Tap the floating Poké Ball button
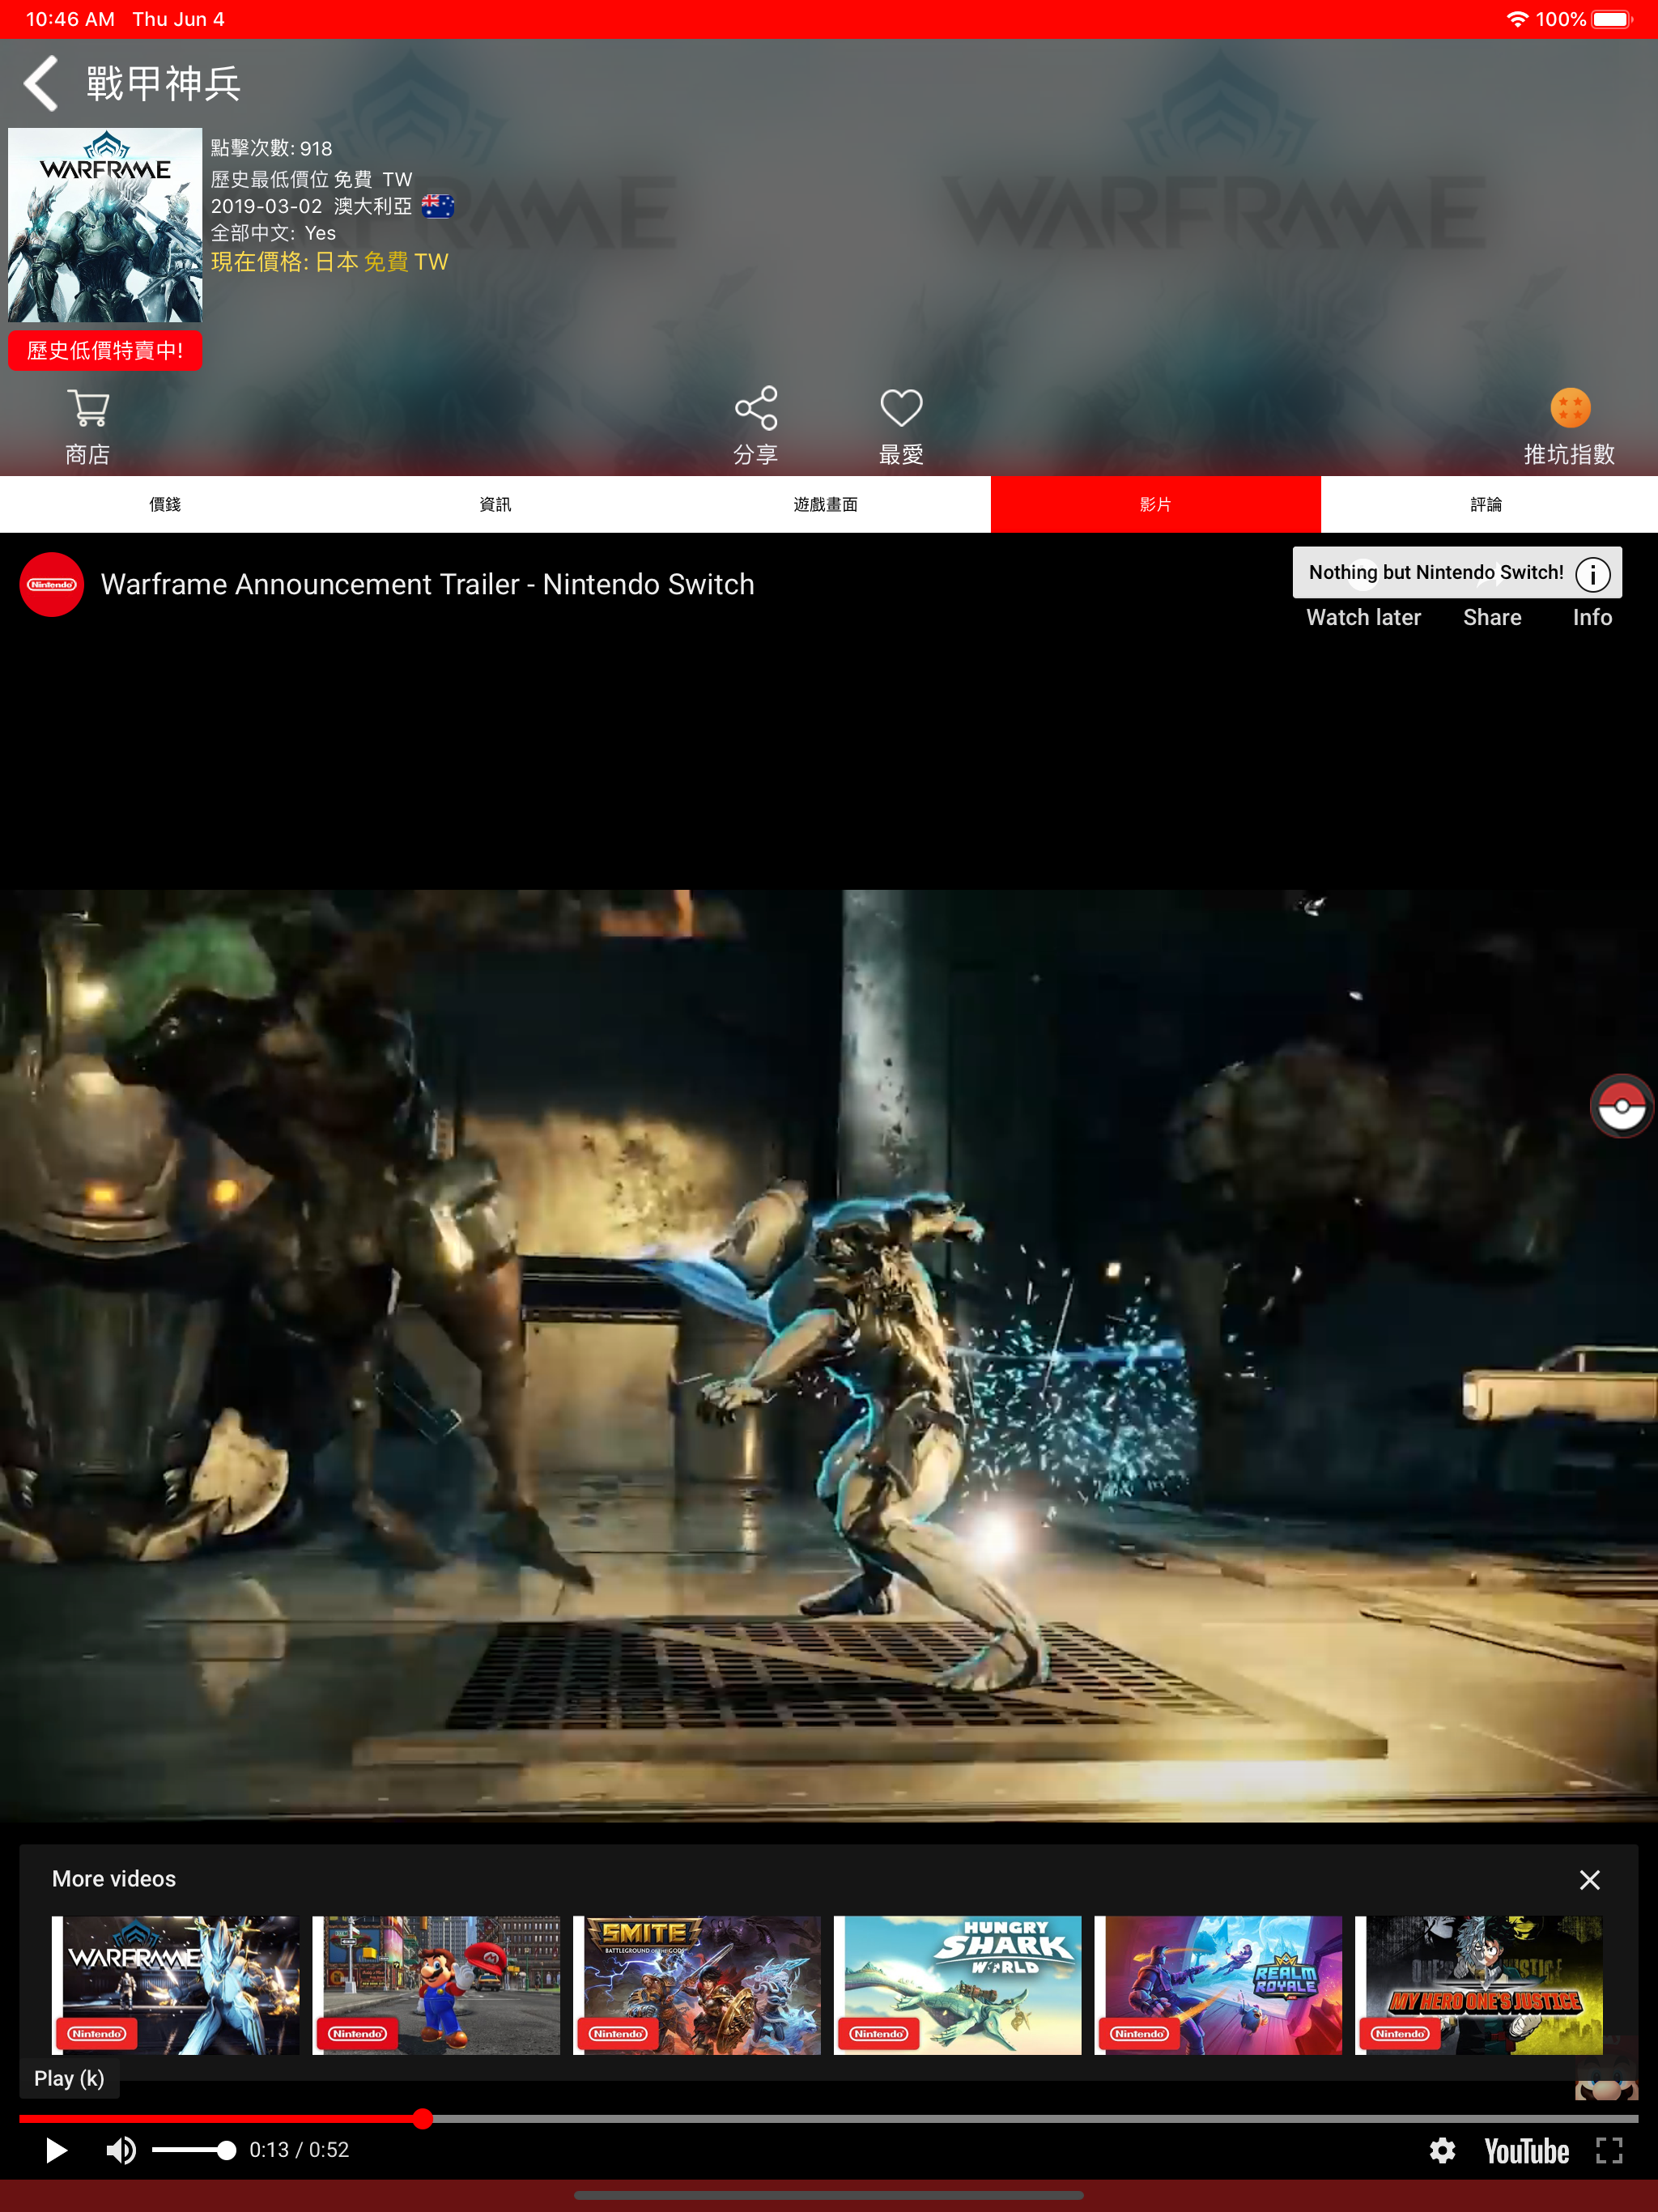Image resolution: width=1658 pixels, height=2212 pixels. click(1622, 1106)
